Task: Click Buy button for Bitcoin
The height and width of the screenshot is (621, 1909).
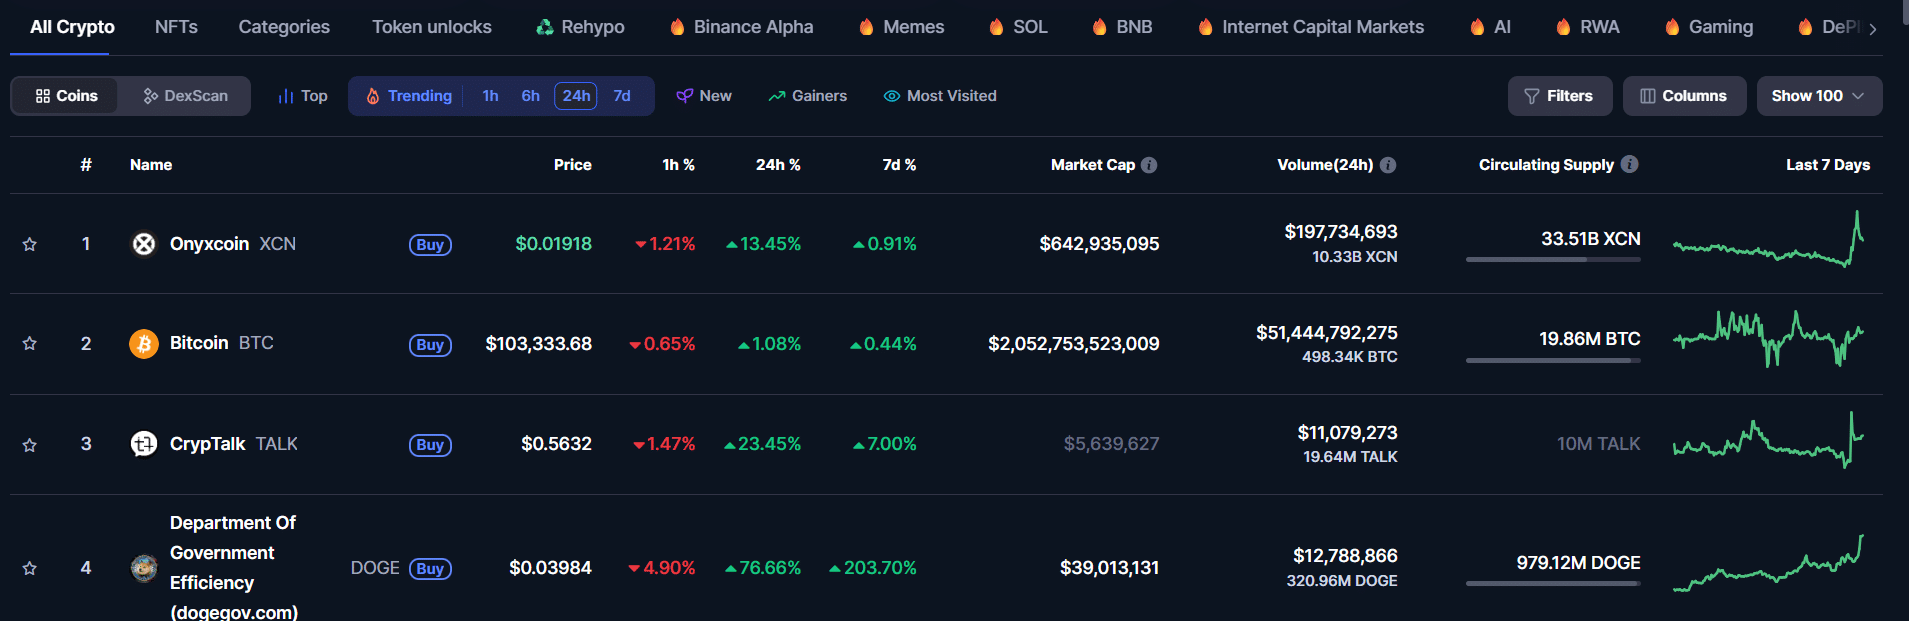Action: pos(430,345)
